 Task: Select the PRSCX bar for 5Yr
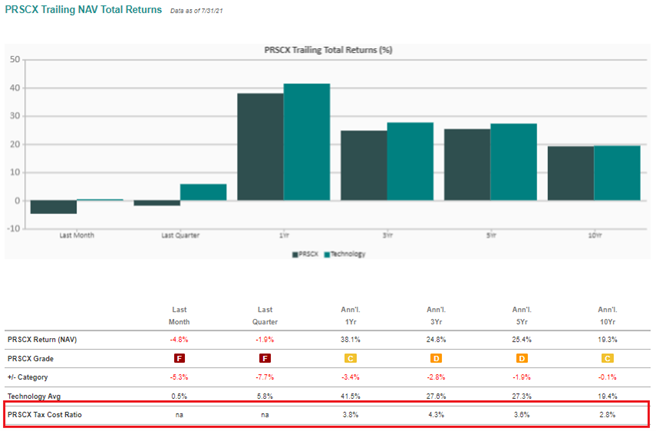[467, 164]
